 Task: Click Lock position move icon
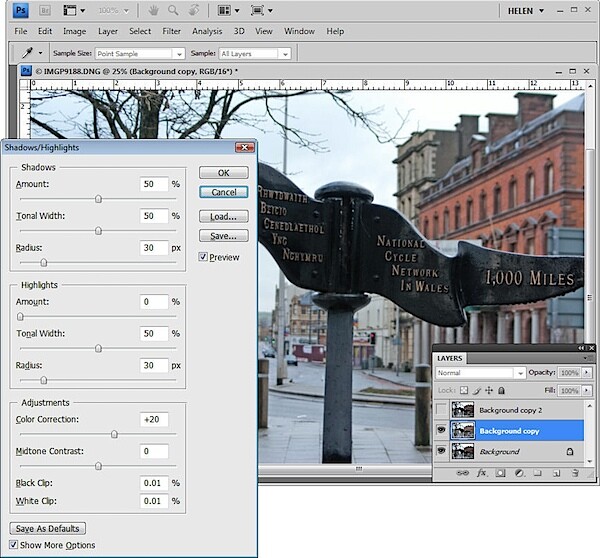point(489,390)
